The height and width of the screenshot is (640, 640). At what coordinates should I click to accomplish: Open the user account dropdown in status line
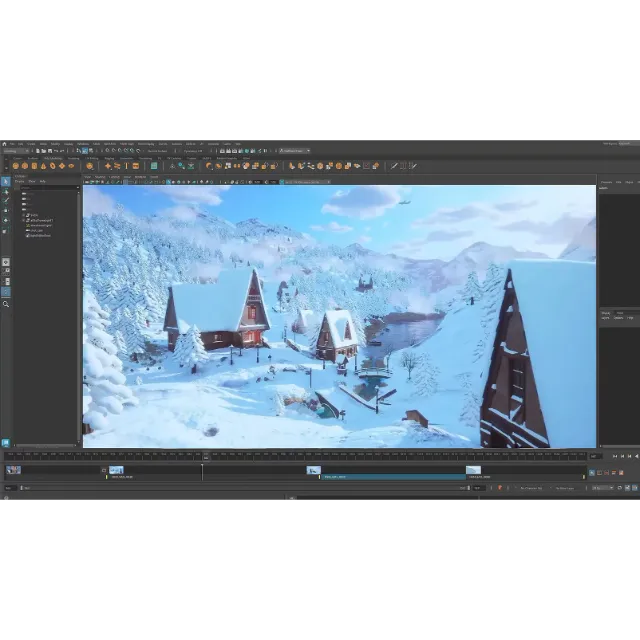295,151
